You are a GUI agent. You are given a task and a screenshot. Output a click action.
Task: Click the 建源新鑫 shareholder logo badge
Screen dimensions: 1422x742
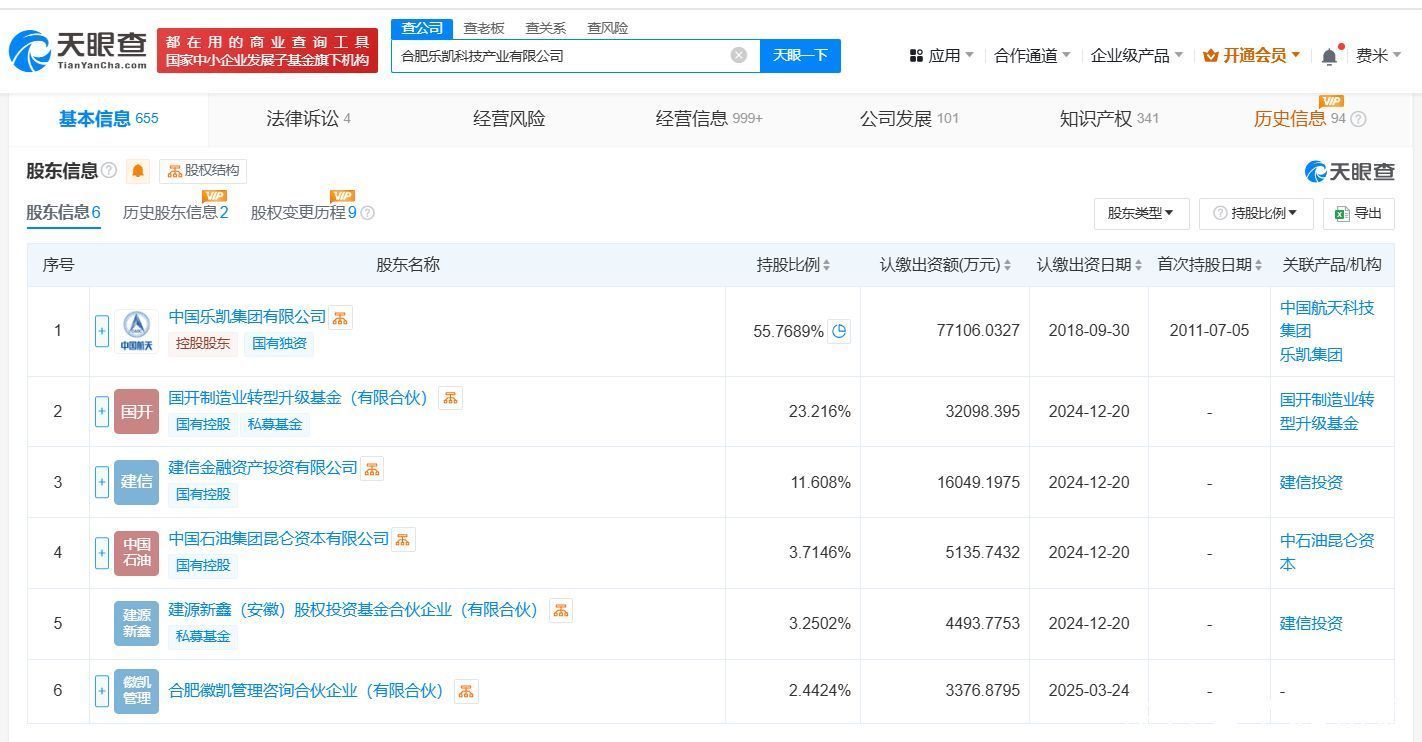click(x=136, y=624)
